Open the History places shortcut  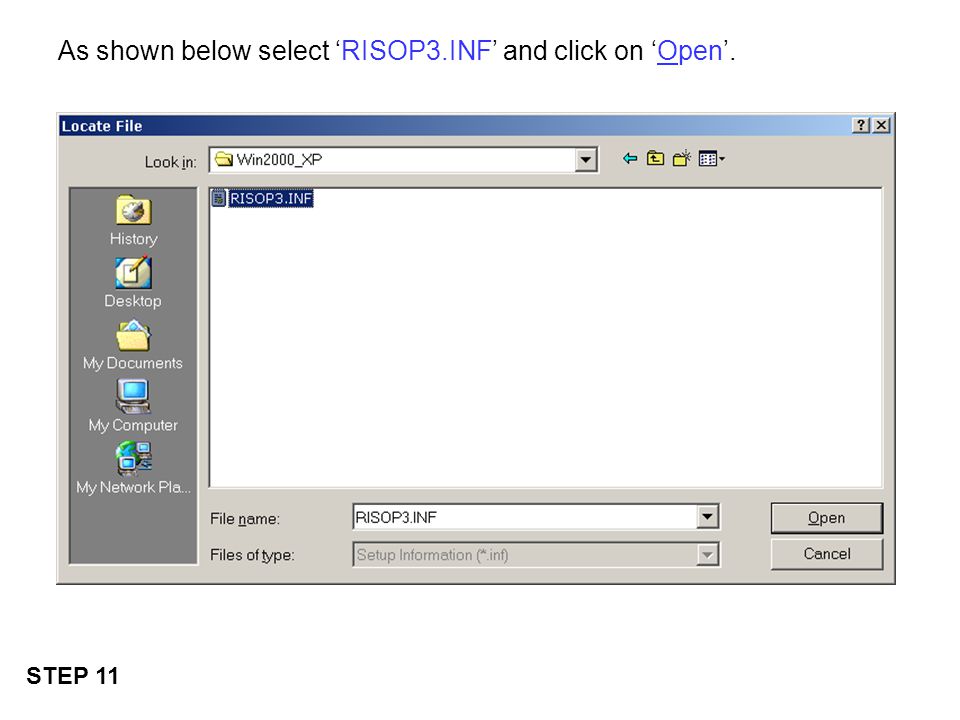pyautogui.click(x=133, y=220)
